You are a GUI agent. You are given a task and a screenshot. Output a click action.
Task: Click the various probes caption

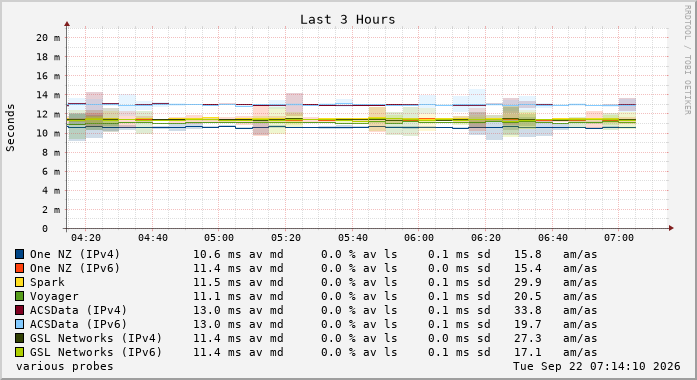point(64,366)
